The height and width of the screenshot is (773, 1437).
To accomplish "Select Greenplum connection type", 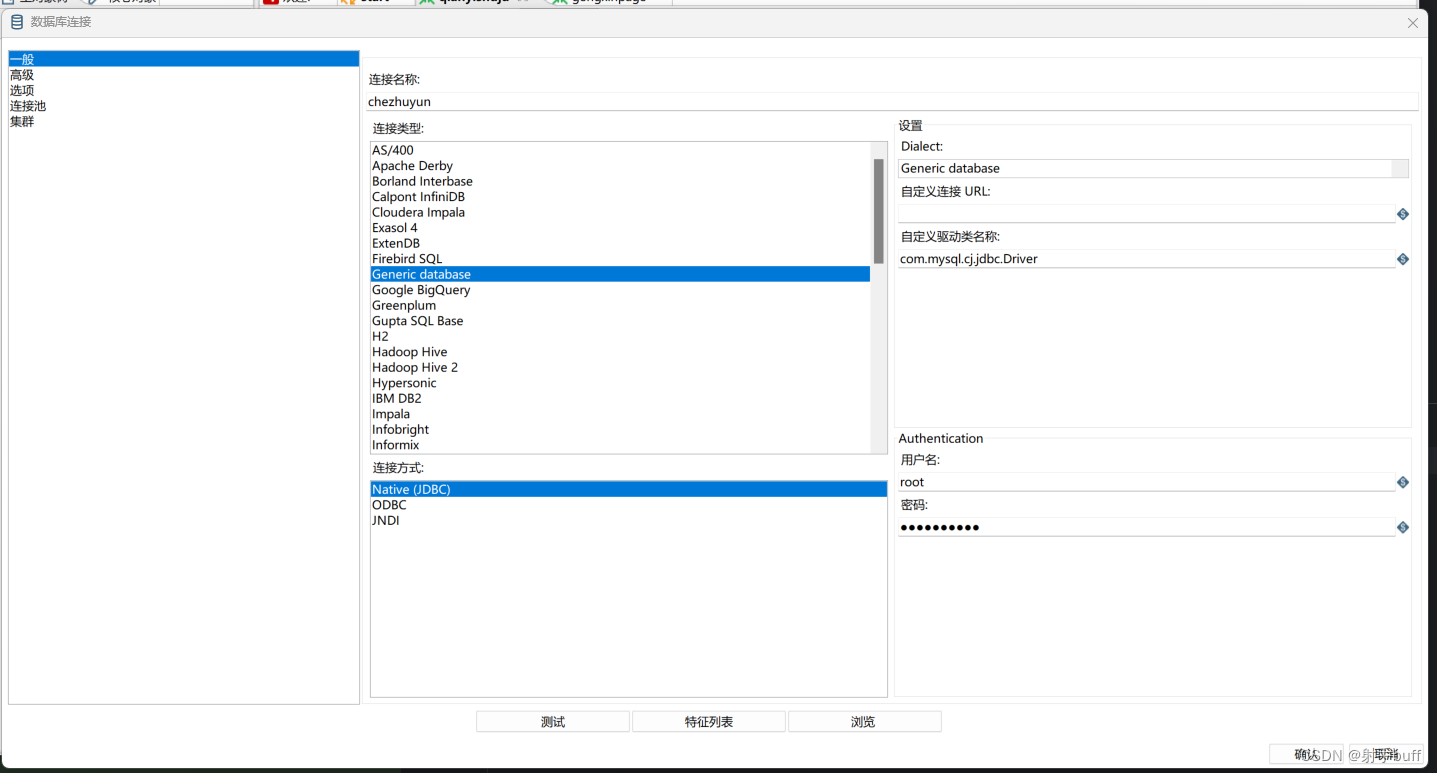I will pyautogui.click(x=620, y=305).
